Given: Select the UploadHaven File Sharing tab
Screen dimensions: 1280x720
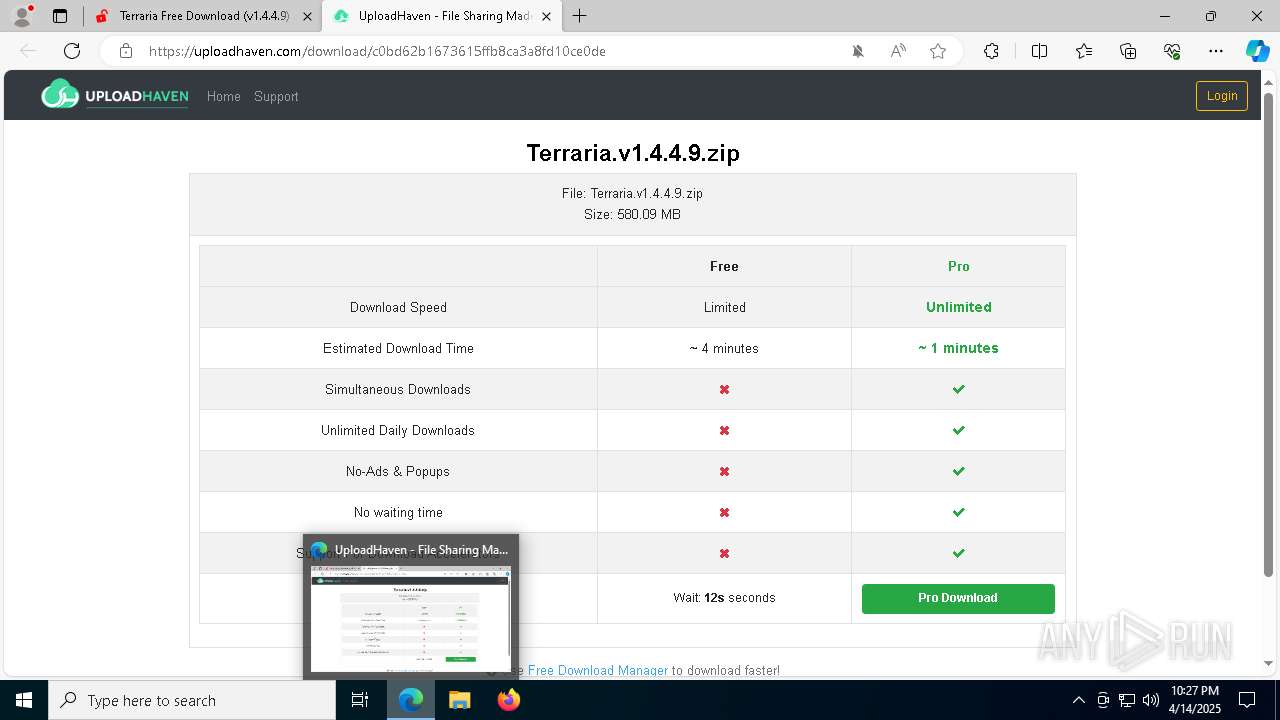Looking at the screenshot, I should pyautogui.click(x=445, y=16).
